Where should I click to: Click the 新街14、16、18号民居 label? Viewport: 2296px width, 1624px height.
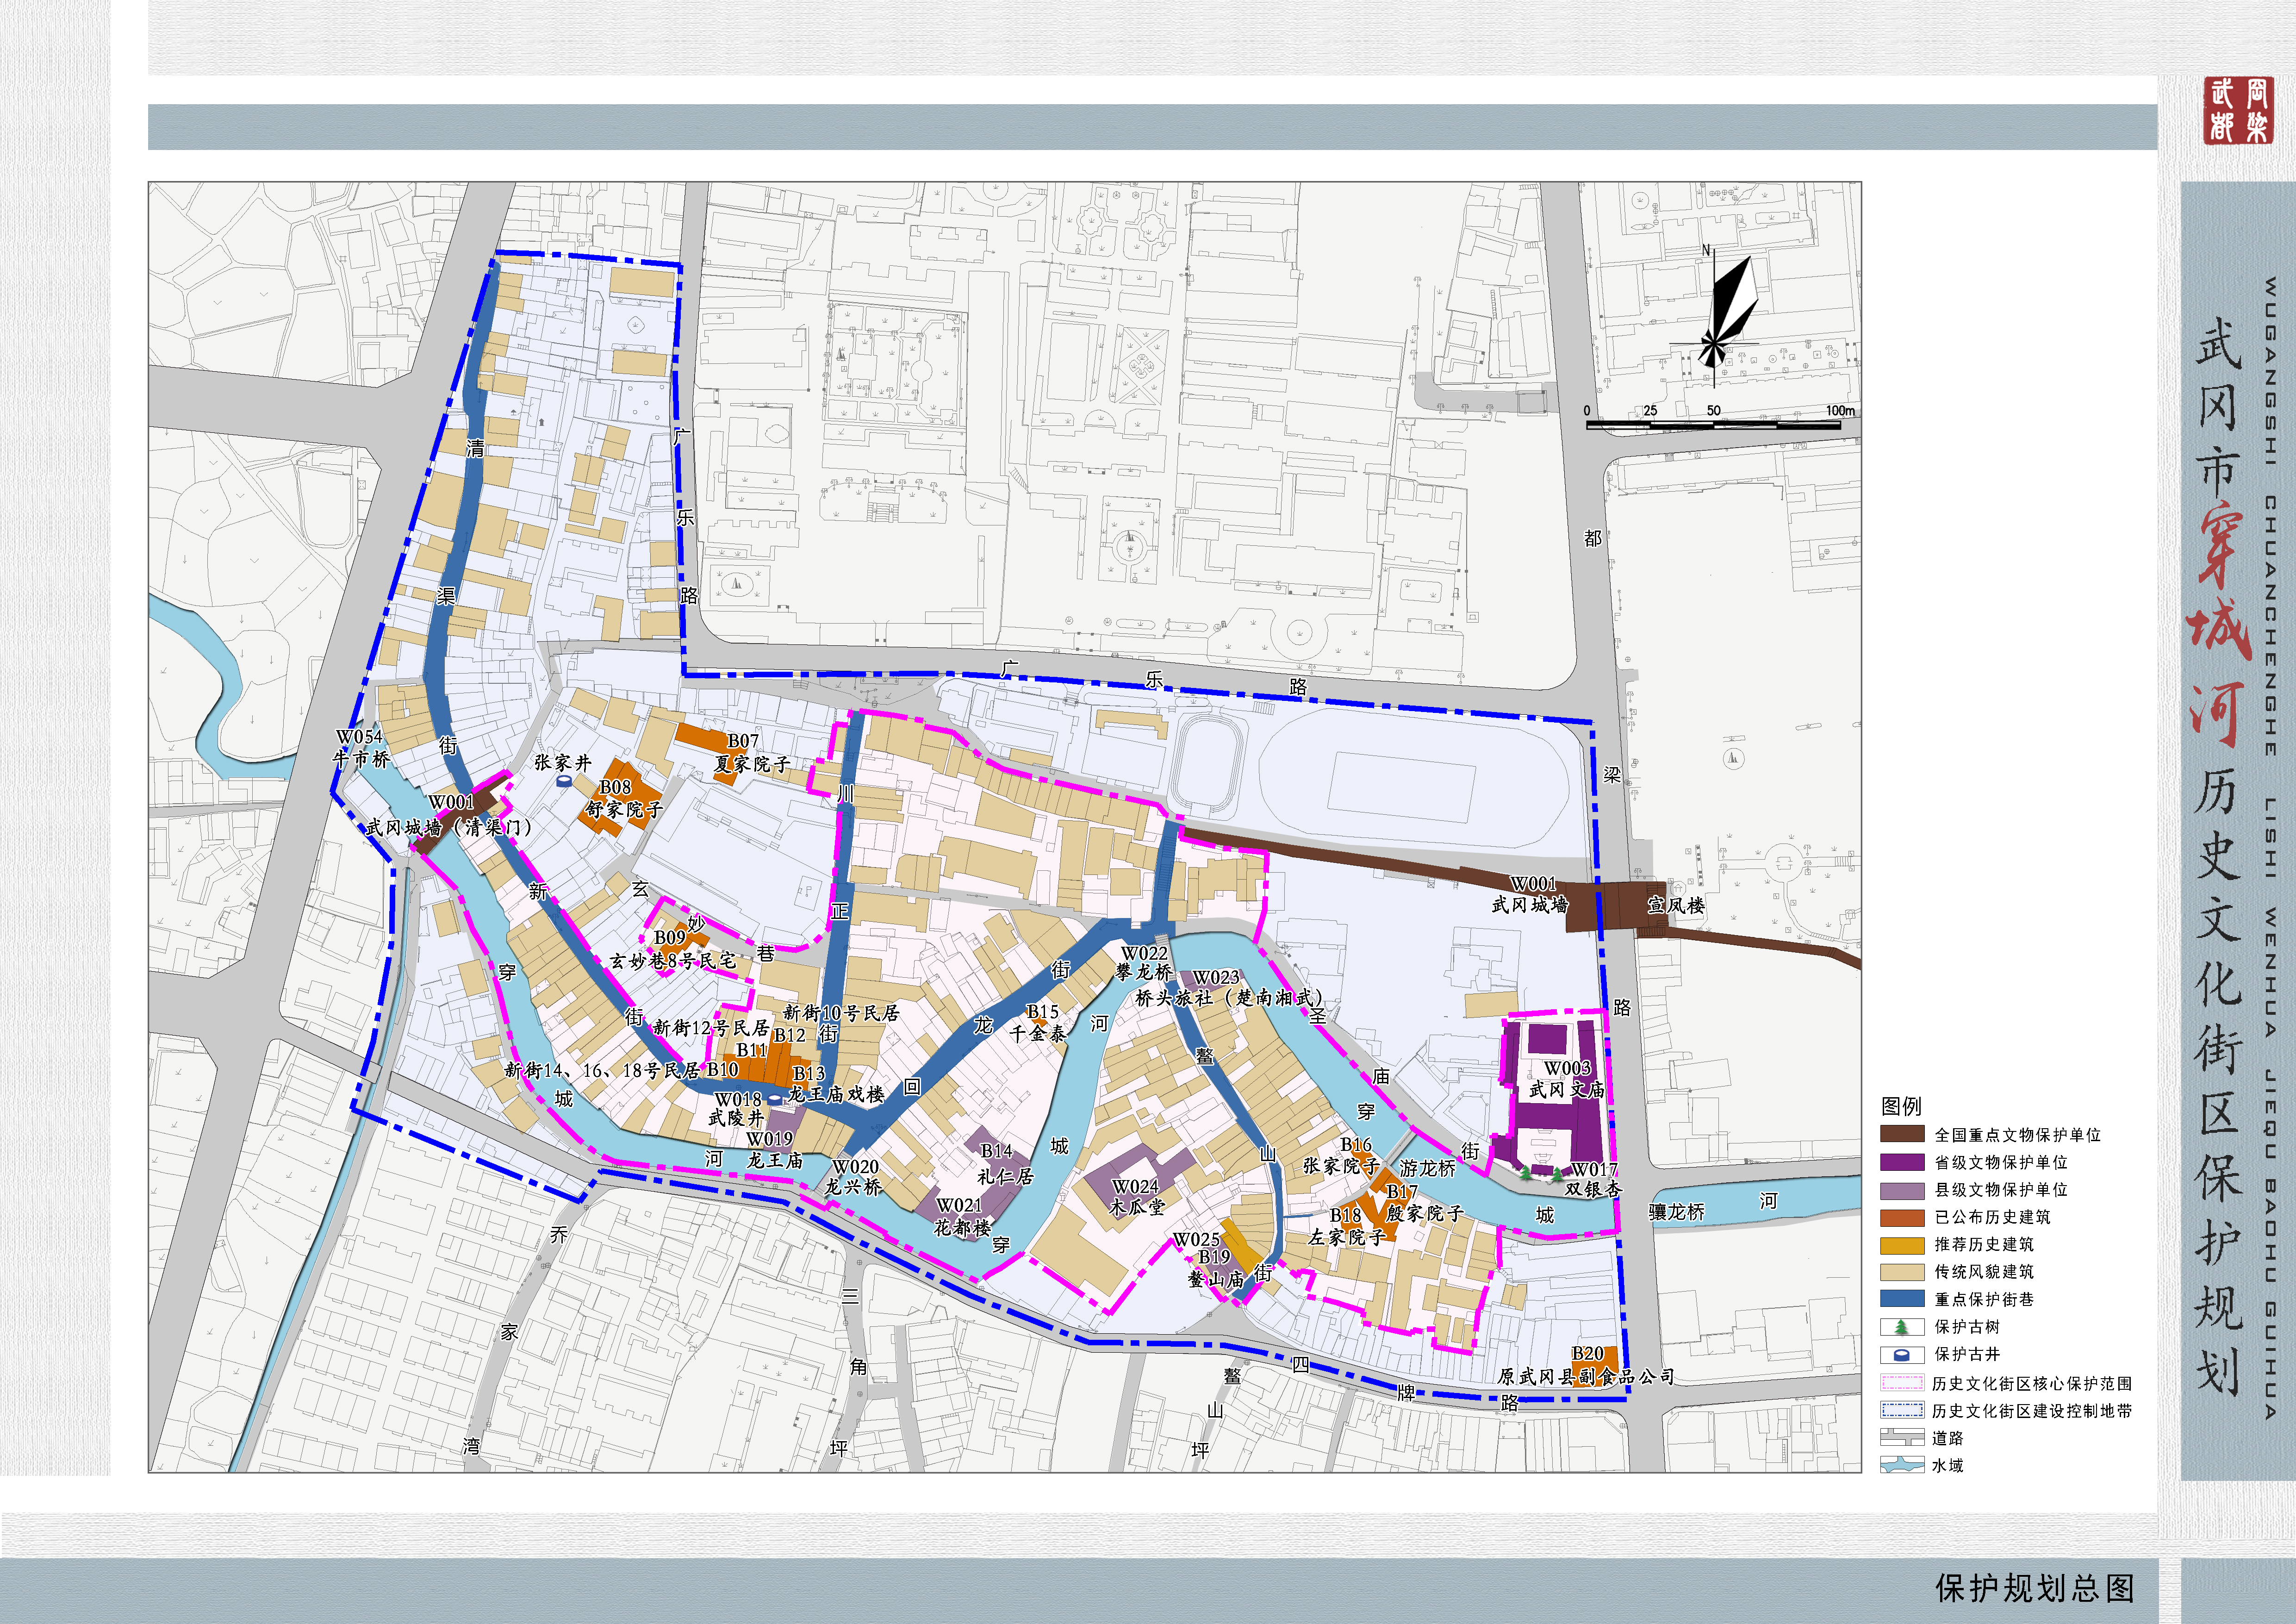tap(602, 1070)
